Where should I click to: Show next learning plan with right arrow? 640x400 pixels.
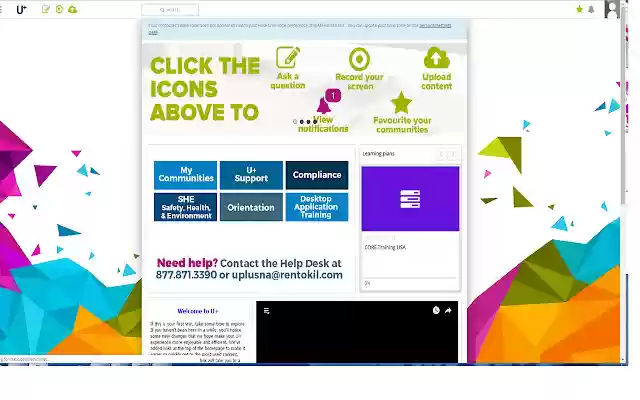(x=452, y=154)
